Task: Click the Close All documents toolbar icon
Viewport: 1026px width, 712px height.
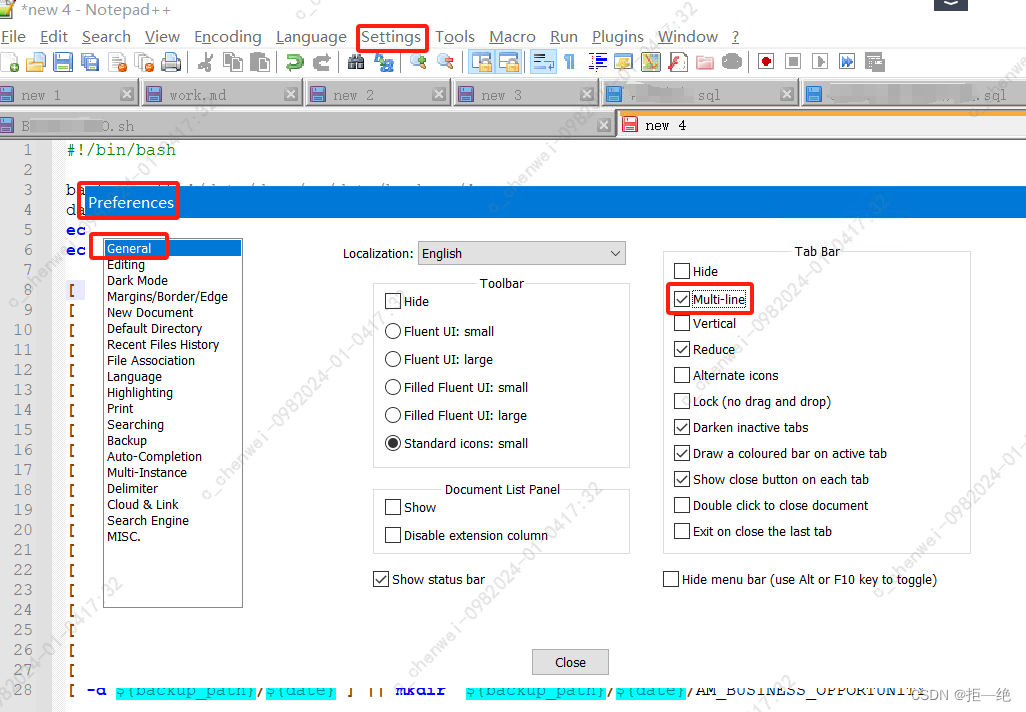Action: [144, 63]
